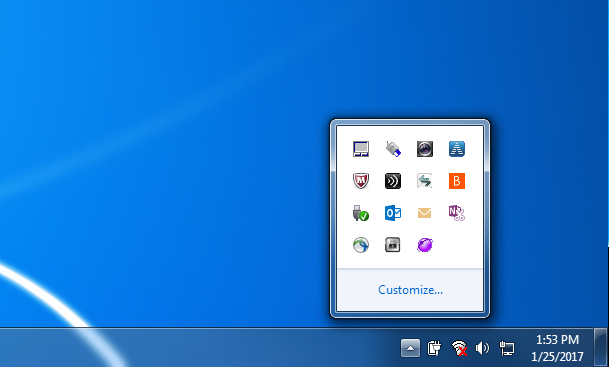Open the OneNote clipping tool icon

pyautogui.click(x=457, y=213)
